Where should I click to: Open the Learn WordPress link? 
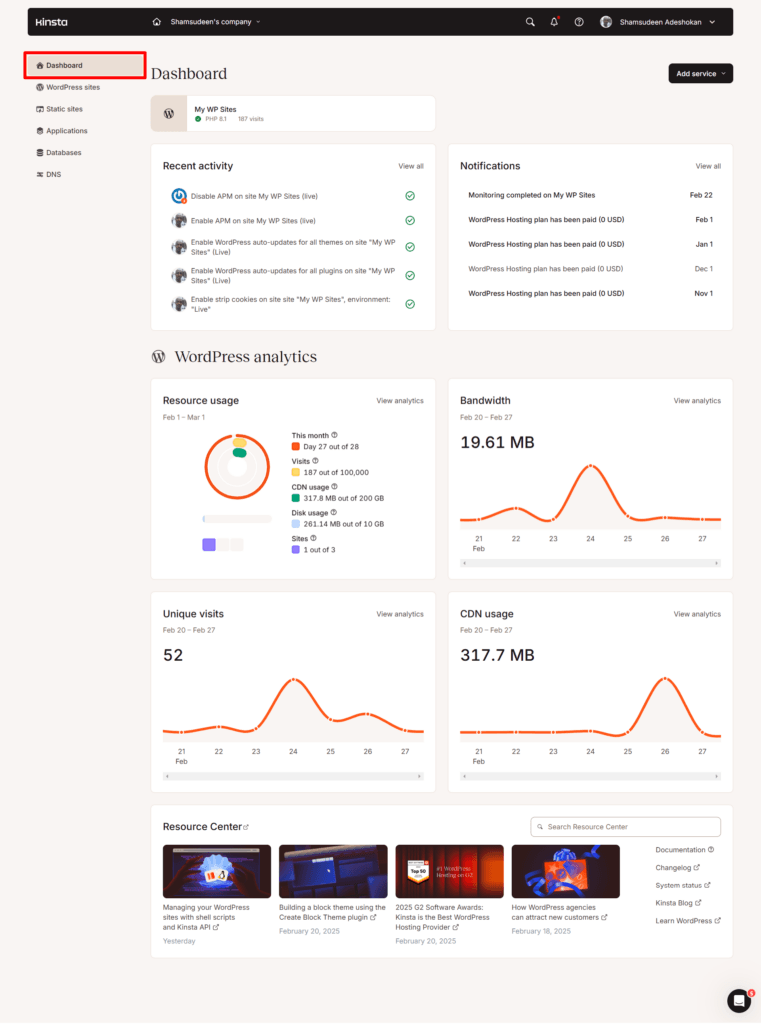[x=688, y=921]
